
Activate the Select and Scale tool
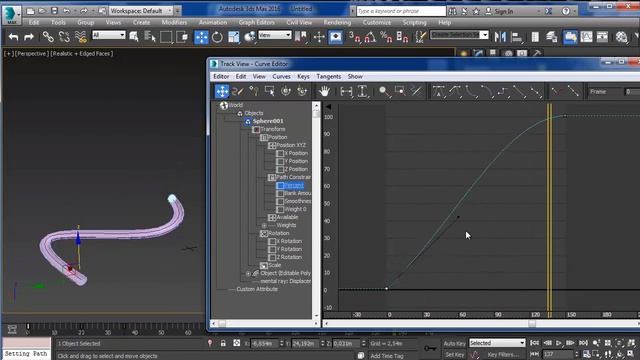233,37
